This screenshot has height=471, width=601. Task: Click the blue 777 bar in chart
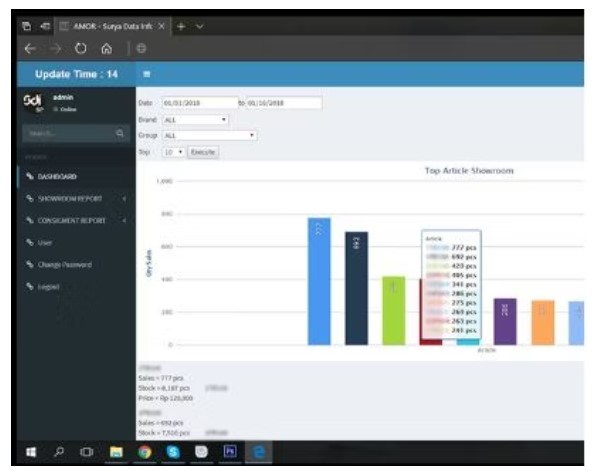319,282
